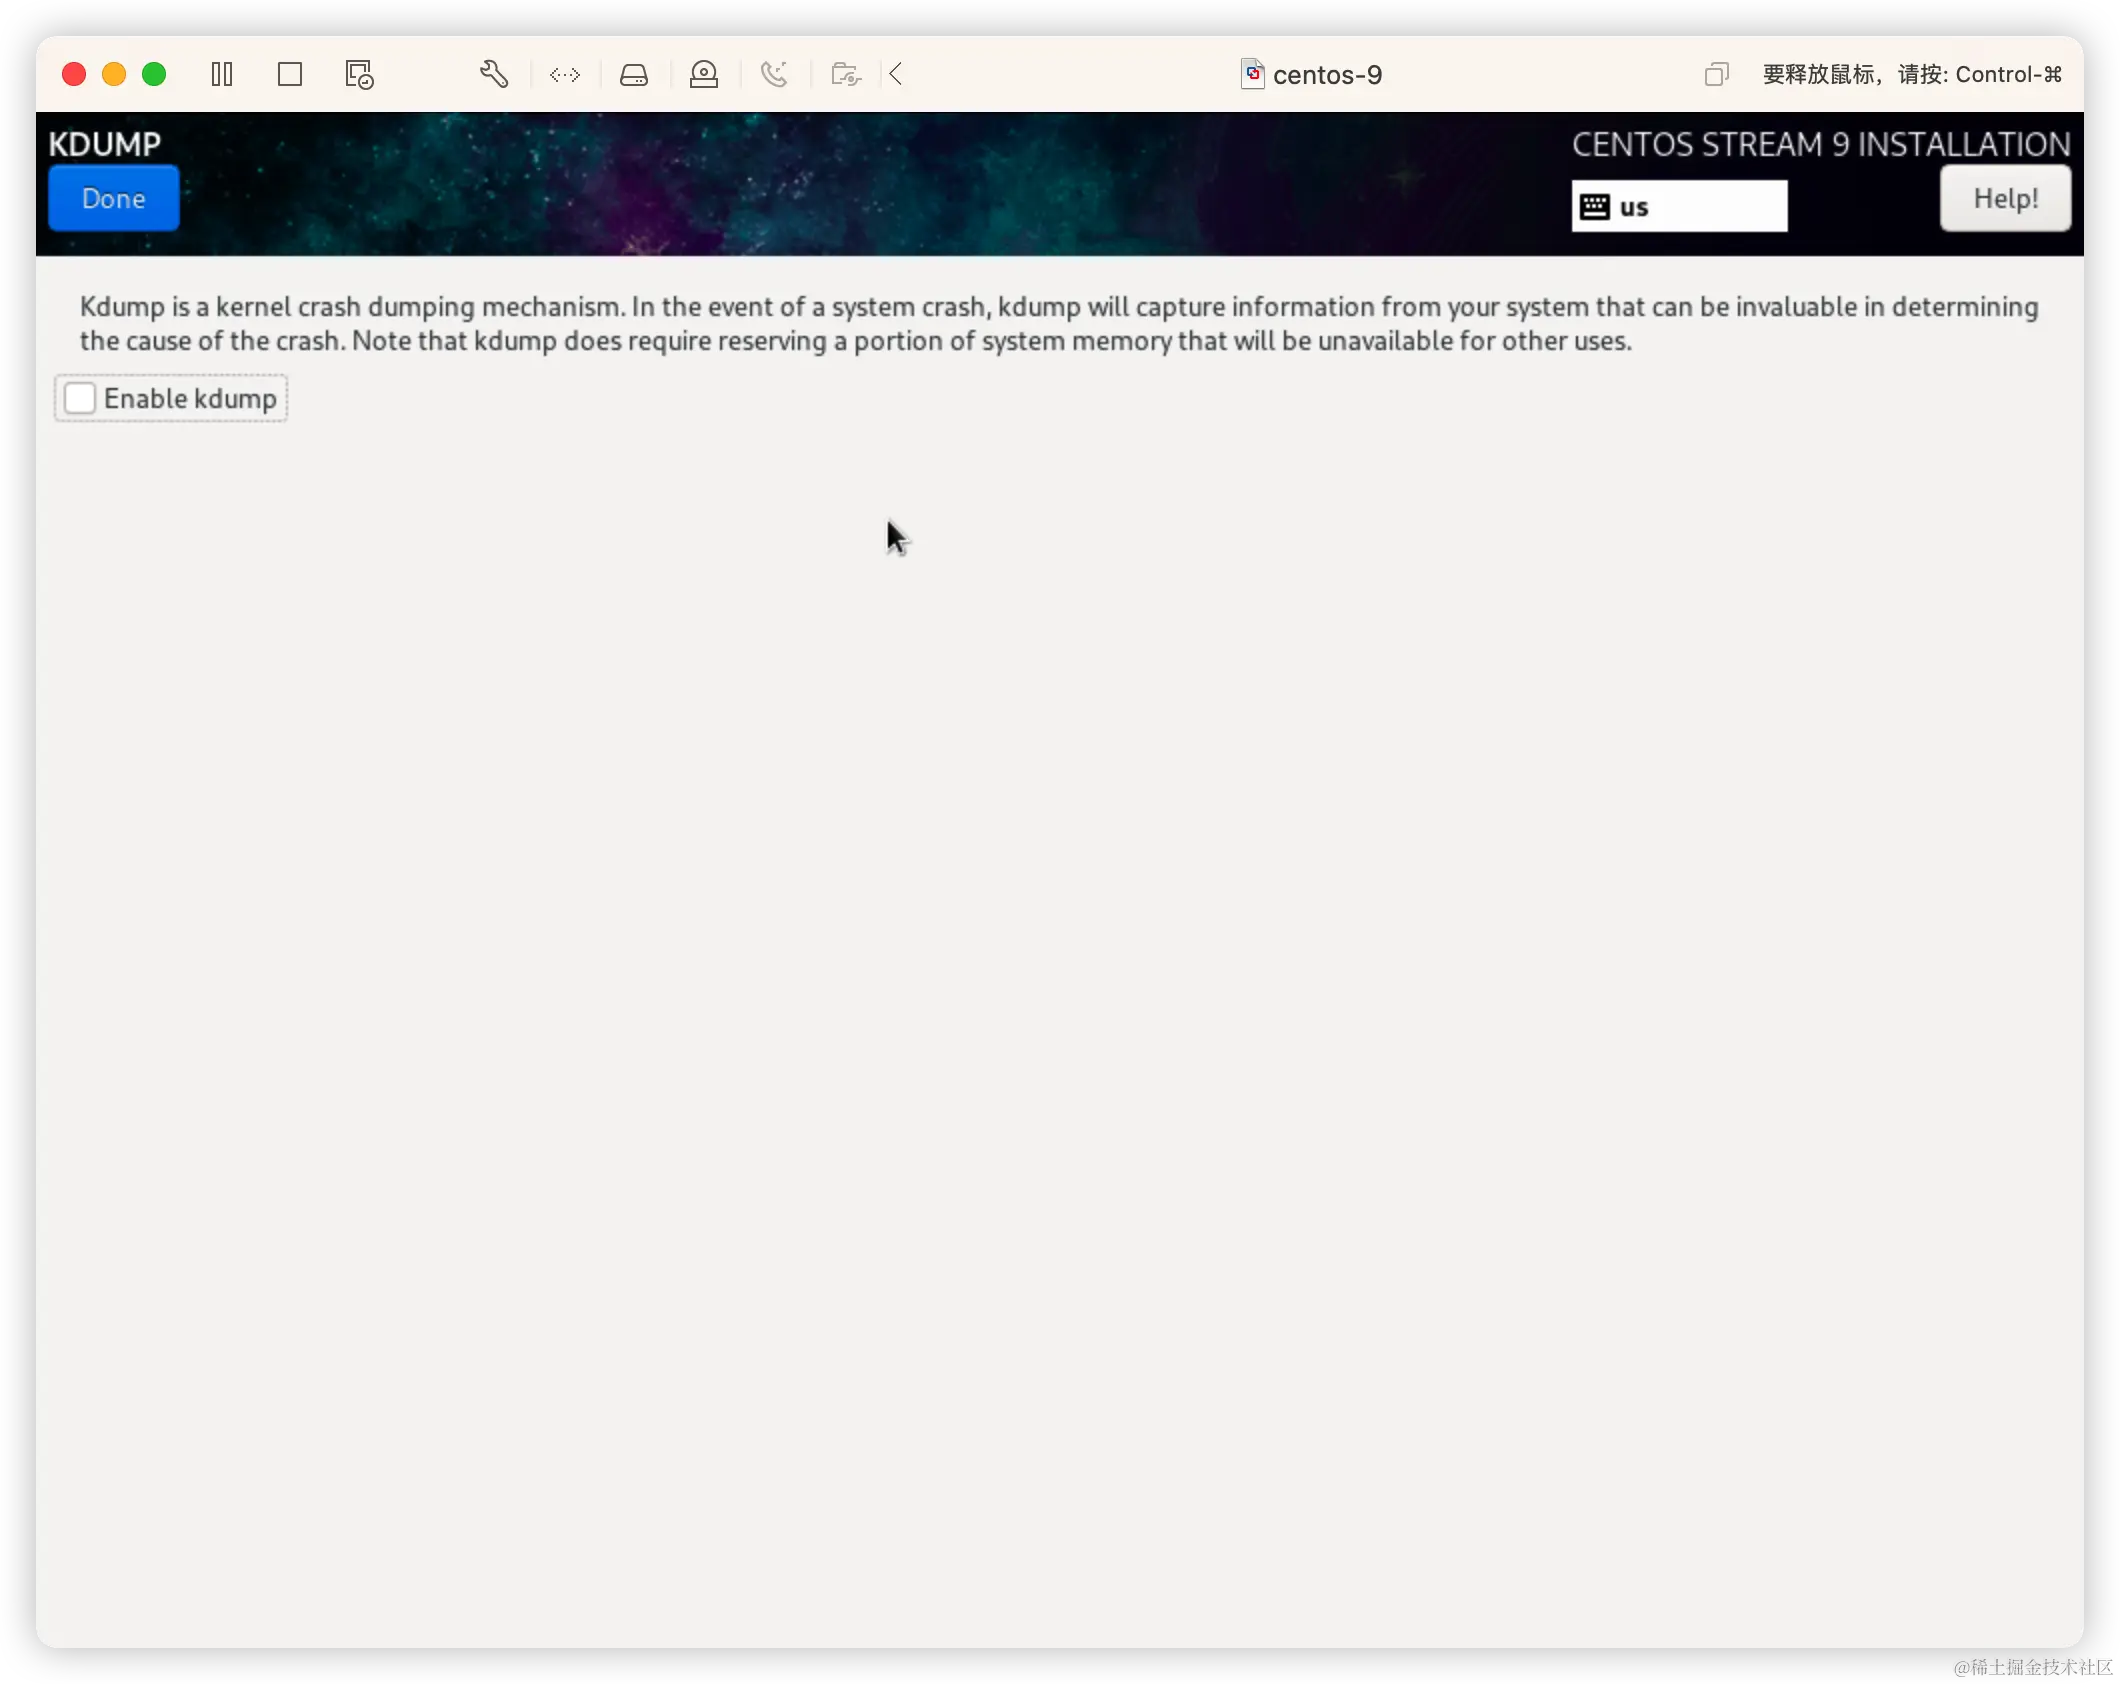Click the Help! button
Screen dimensions: 2120x1684
2005,198
